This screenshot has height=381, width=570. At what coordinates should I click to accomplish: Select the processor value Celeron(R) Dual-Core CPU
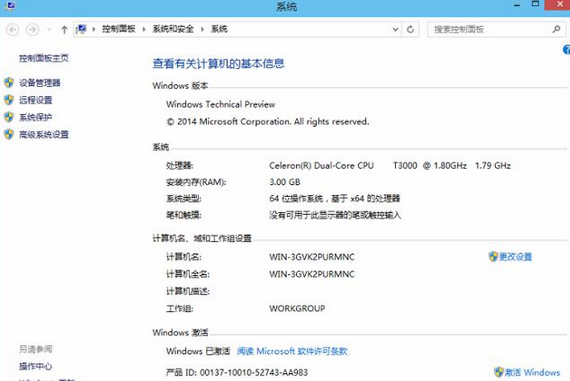pos(321,166)
